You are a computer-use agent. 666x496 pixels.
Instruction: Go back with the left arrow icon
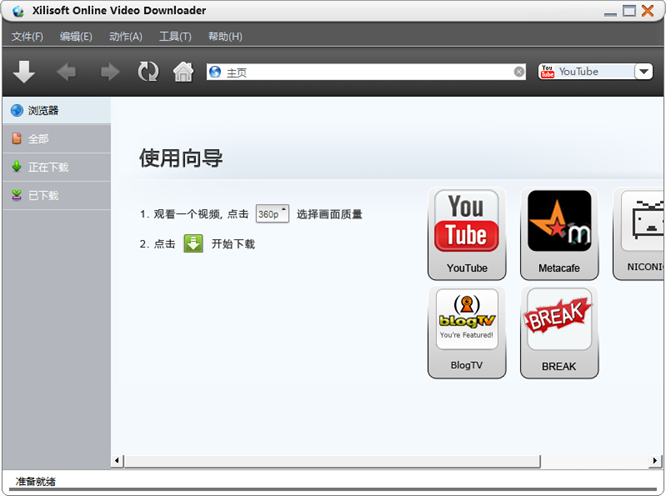(66, 72)
